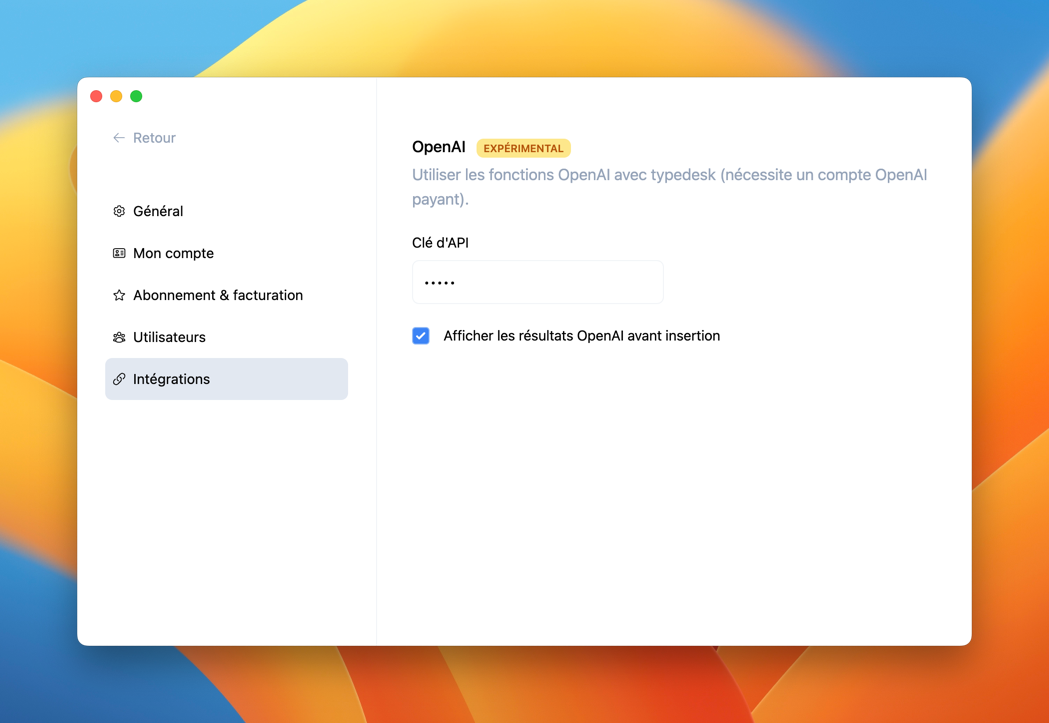Viewport: 1049px width, 723px height.
Task: Click the EXPÉRIMENTAL badge
Action: (523, 148)
